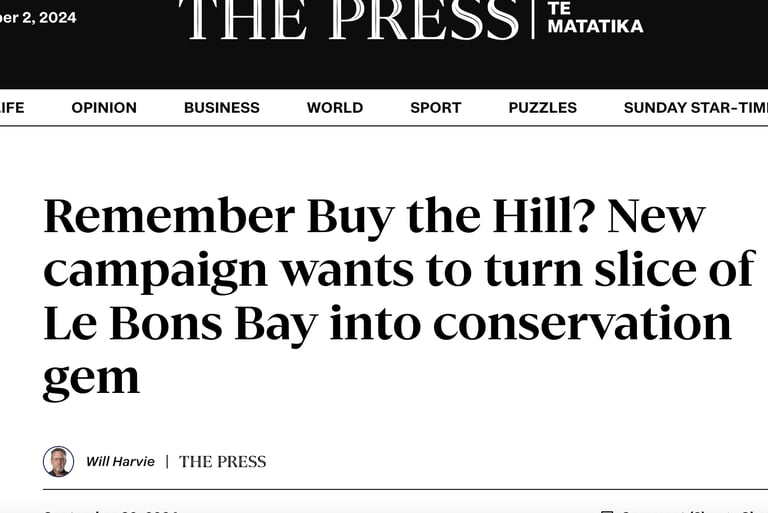
Task: Click The Press masthead logo
Action: (x=349, y=18)
